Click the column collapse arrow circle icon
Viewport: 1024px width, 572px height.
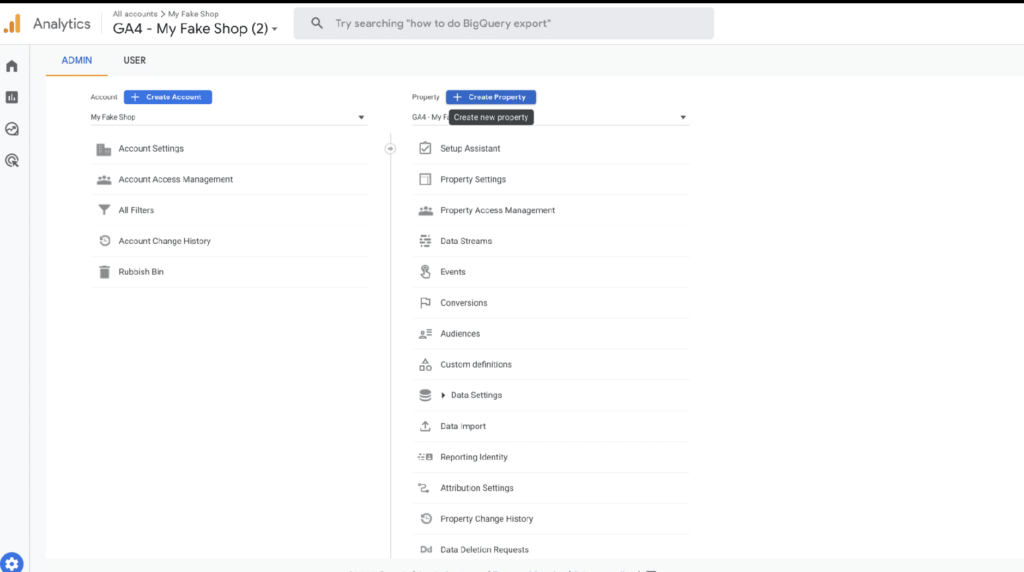click(x=390, y=149)
